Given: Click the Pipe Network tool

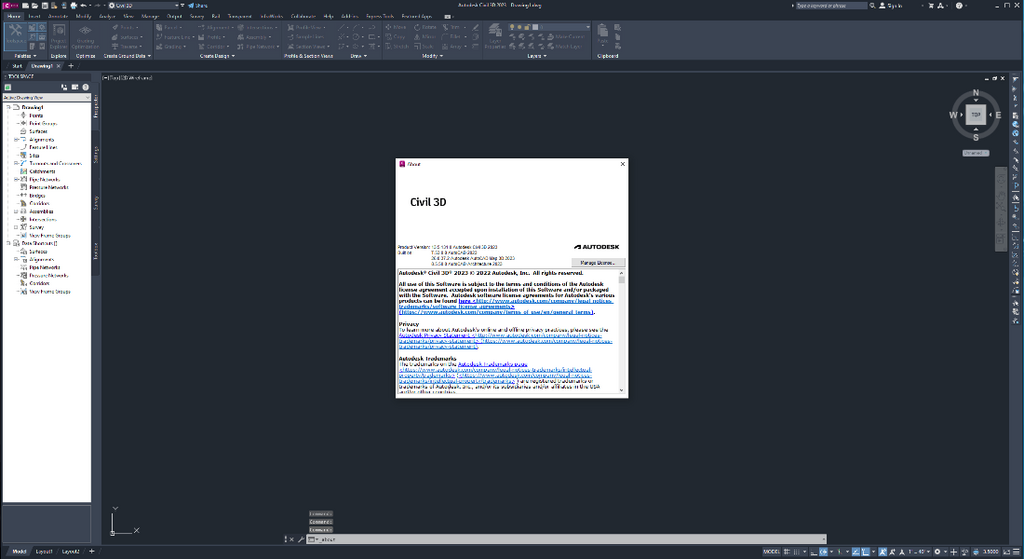Looking at the screenshot, I should tap(258, 46).
